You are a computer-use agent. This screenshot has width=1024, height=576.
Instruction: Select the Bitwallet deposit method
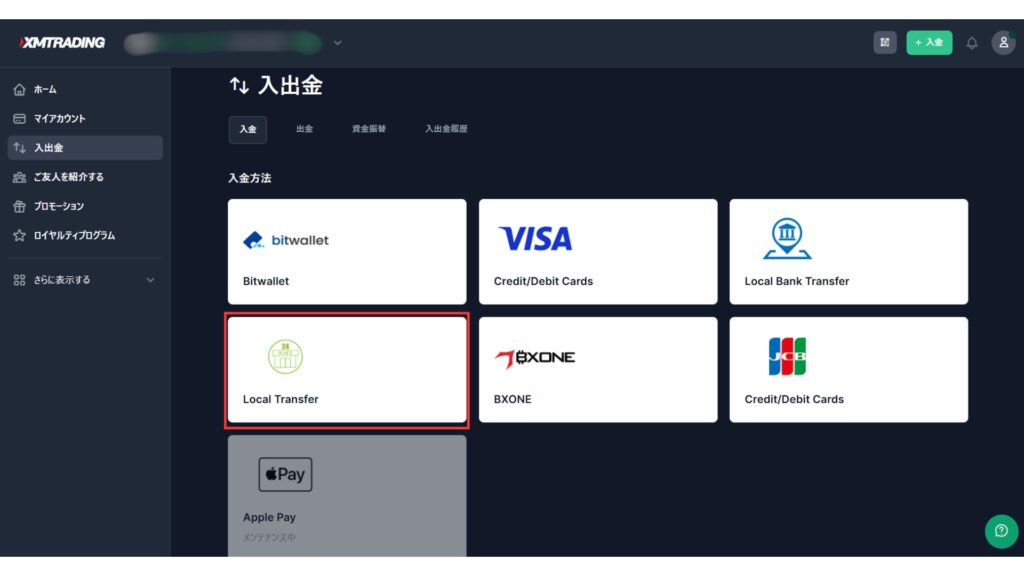coord(347,252)
